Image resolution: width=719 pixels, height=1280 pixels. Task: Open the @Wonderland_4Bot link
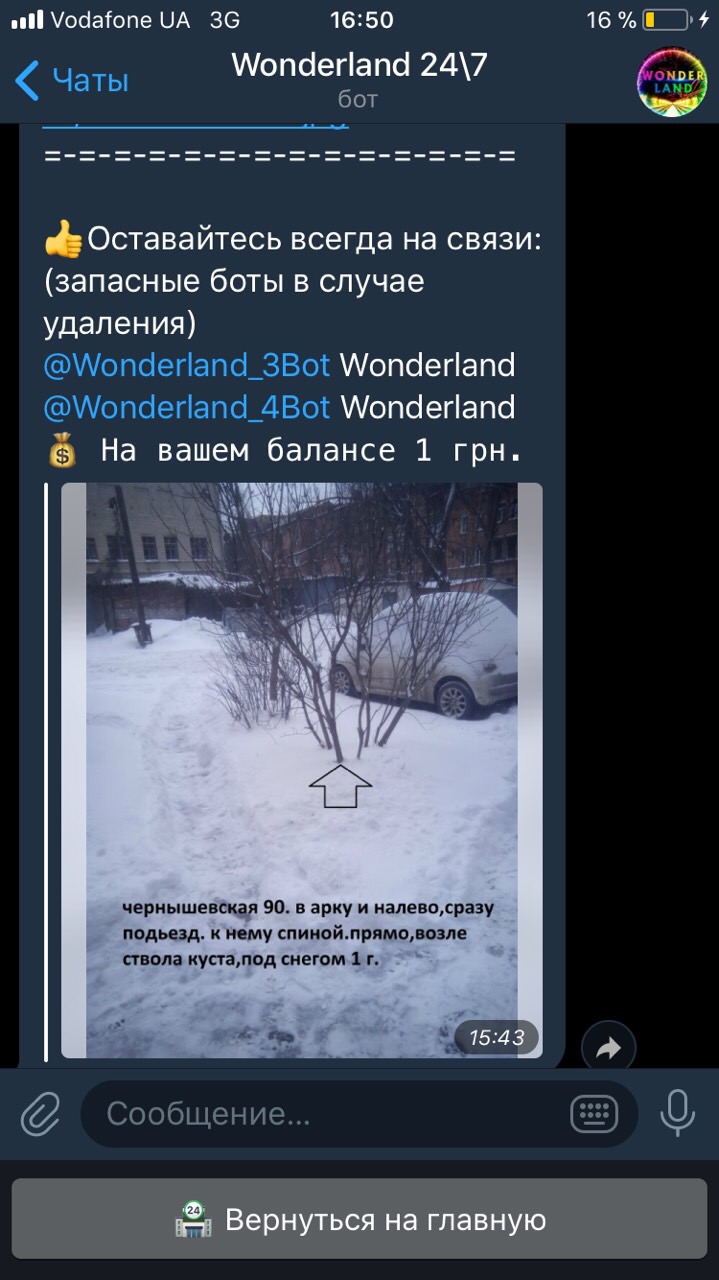click(x=187, y=407)
